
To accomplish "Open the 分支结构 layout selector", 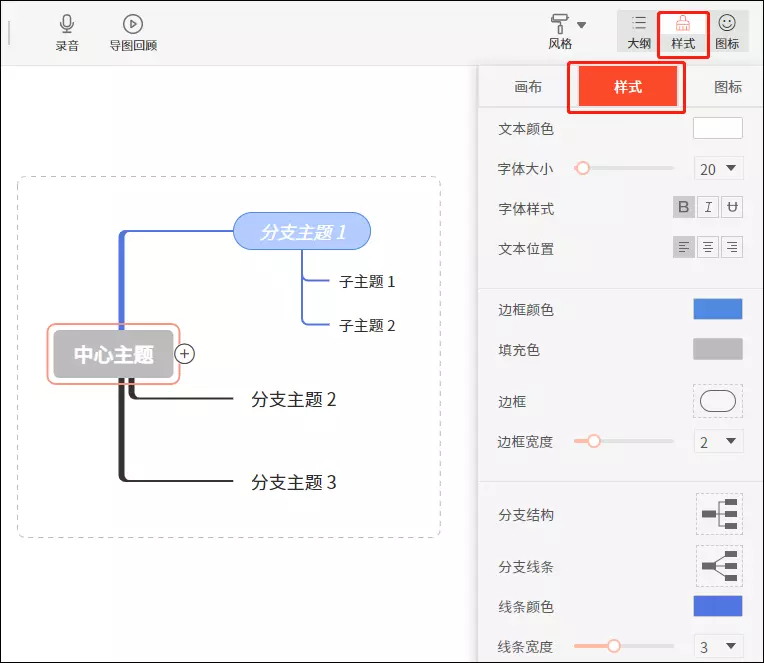I will pyautogui.click(x=719, y=514).
